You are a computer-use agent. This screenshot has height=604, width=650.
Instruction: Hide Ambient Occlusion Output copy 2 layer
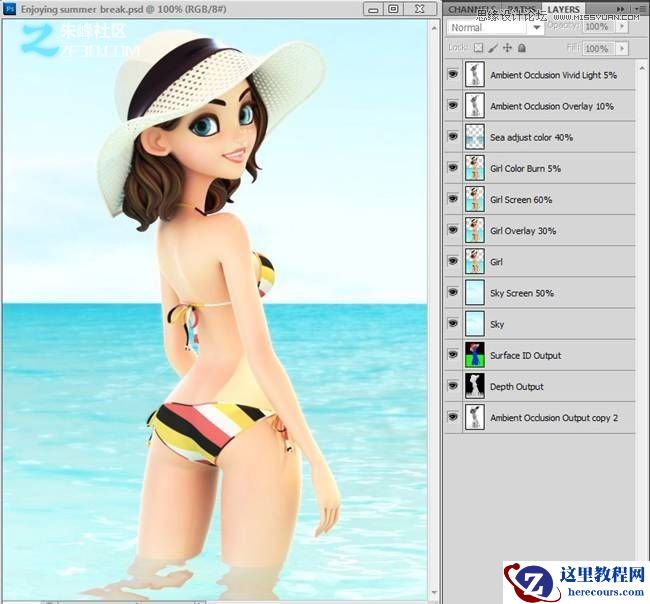[x=453, y=417]
